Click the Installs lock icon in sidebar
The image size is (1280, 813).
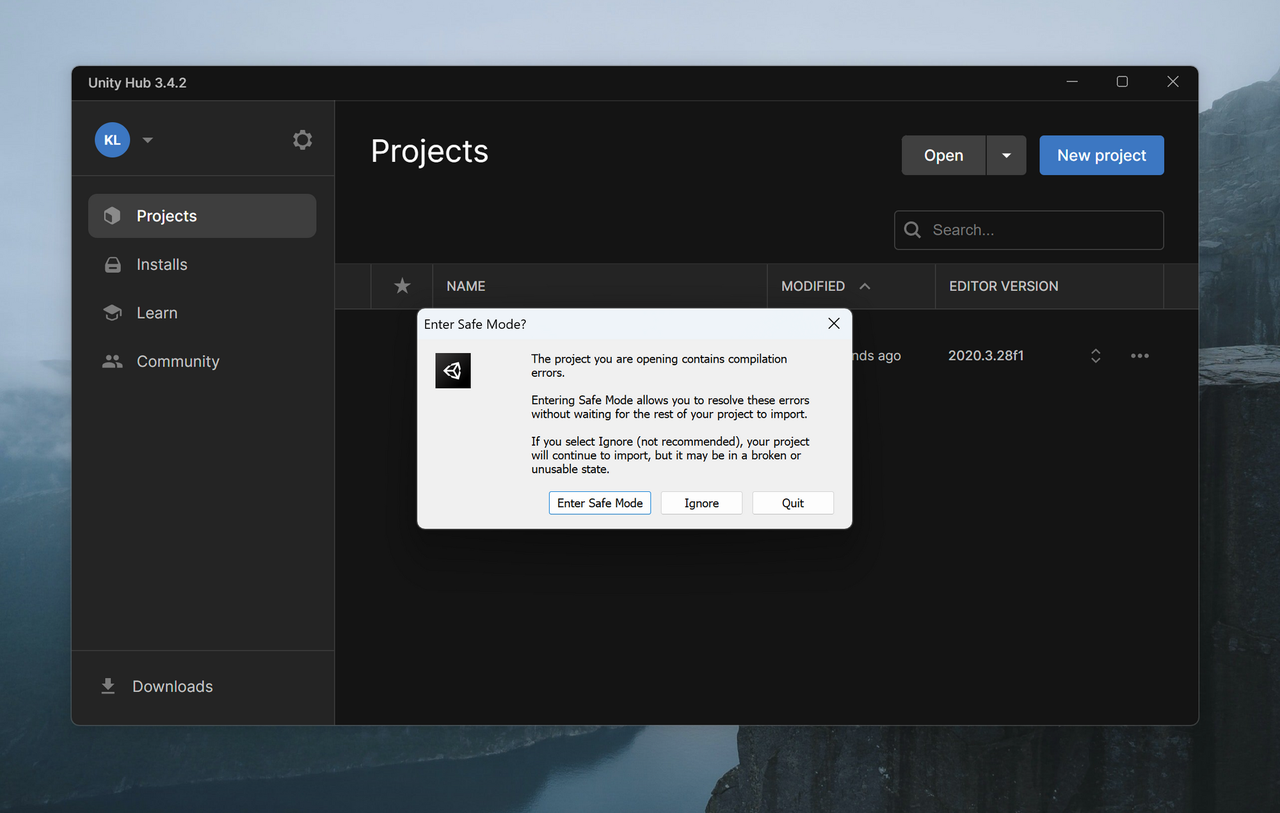click(113, 265)
